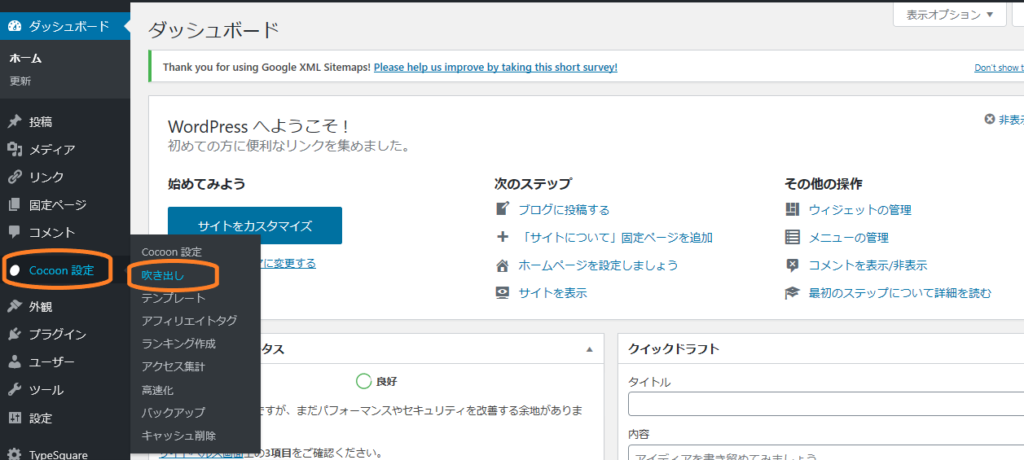Click the Dashboard gauge icon in sidebar
The width and height of the screenshot is (1024, 460).
click(x=15, y=27)
